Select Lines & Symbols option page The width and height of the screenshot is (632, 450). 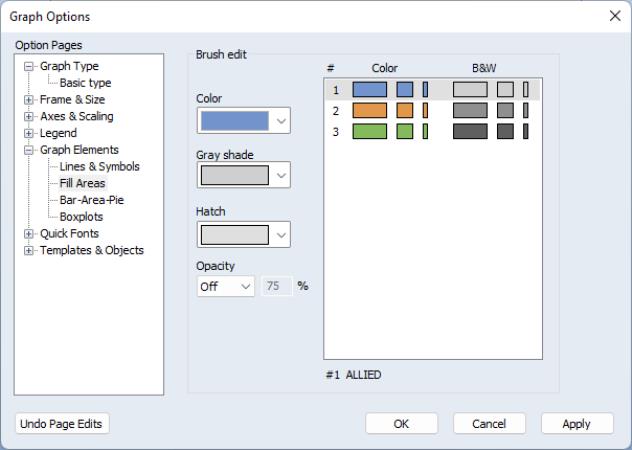pos(99,167)
